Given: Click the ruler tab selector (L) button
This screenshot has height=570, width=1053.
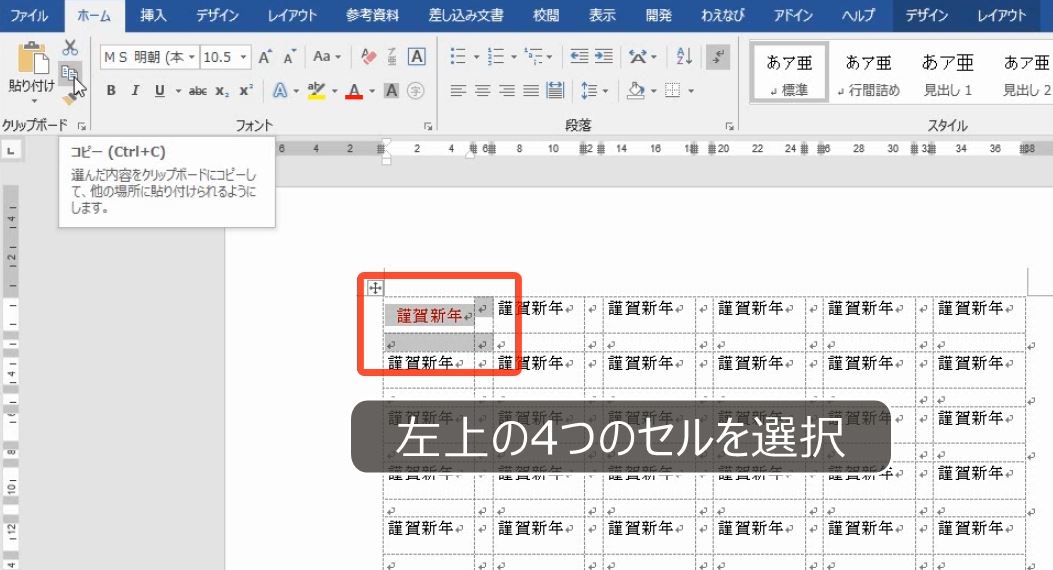Looking at the screenshot, I should pos(10,151).
